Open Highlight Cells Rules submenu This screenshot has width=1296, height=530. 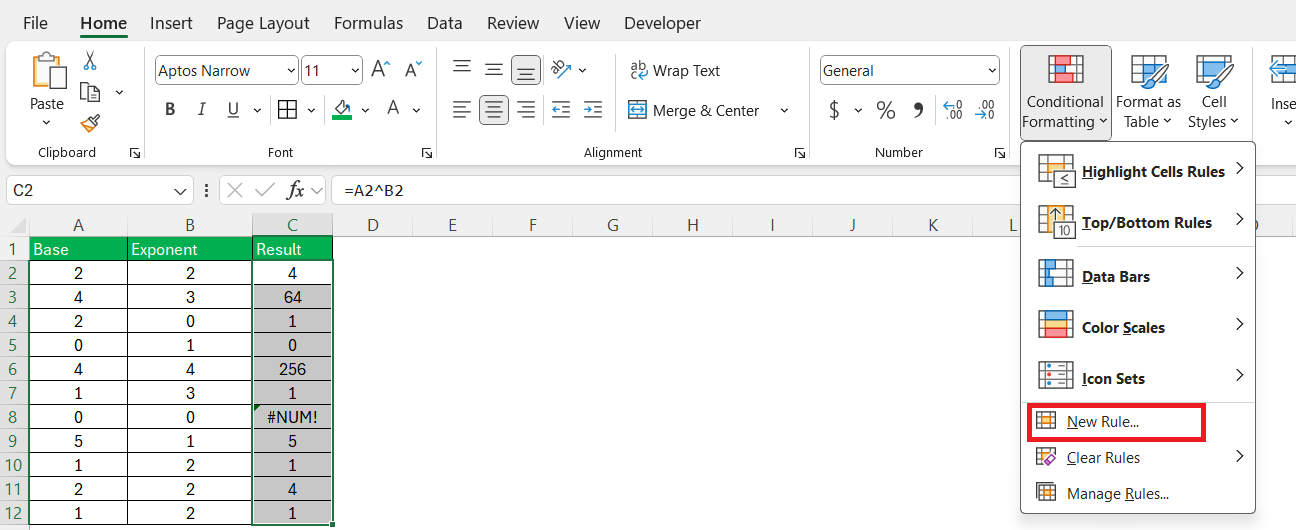click(1138, 171)
